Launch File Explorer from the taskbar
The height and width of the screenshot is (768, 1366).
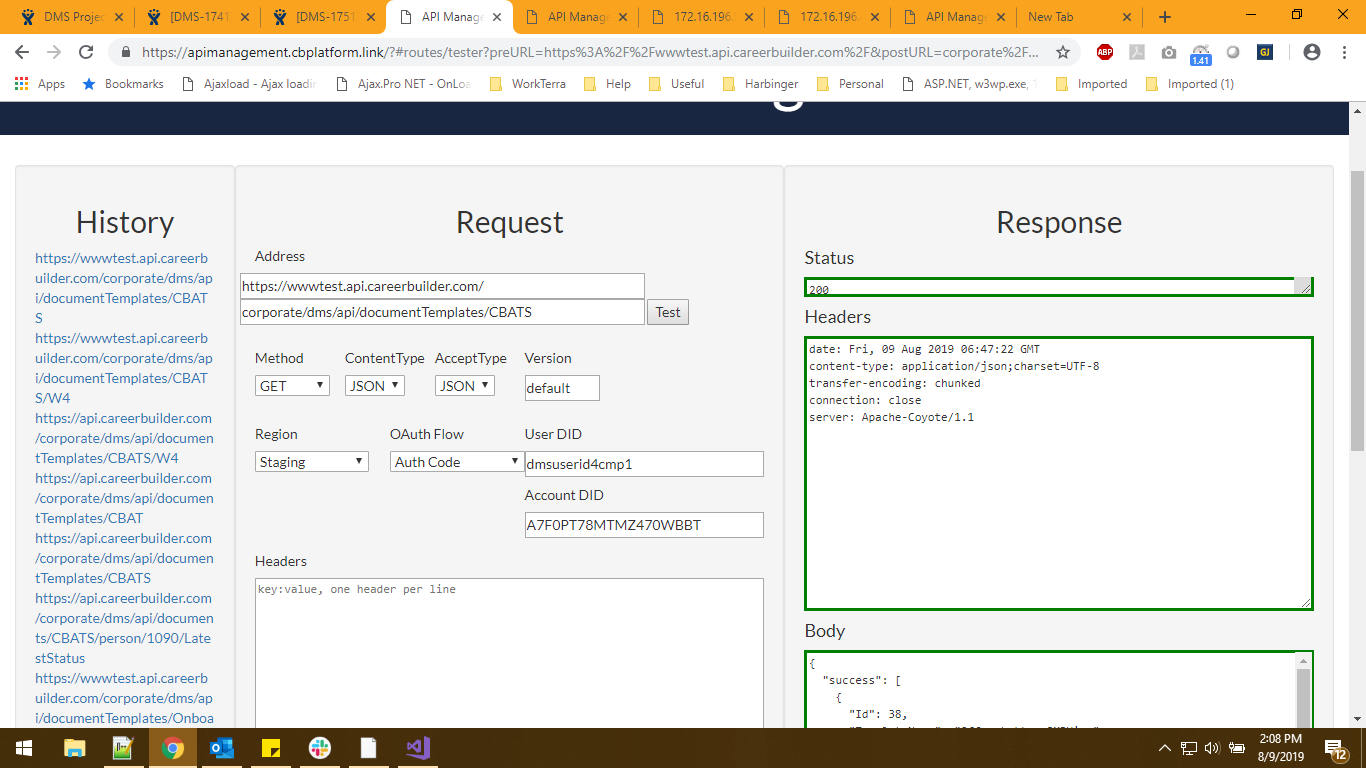(x=74, y=748)
